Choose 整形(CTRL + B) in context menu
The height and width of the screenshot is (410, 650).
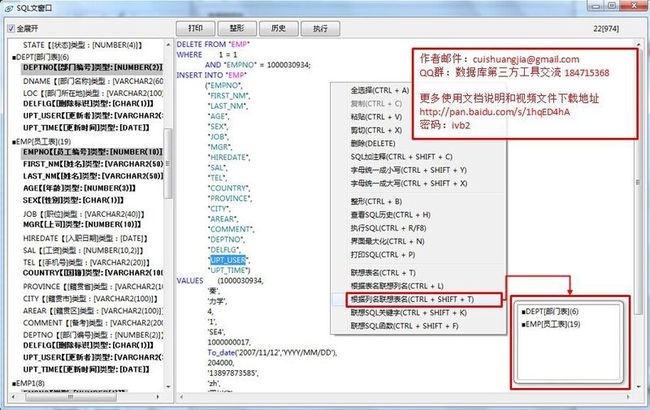(376, 201)
